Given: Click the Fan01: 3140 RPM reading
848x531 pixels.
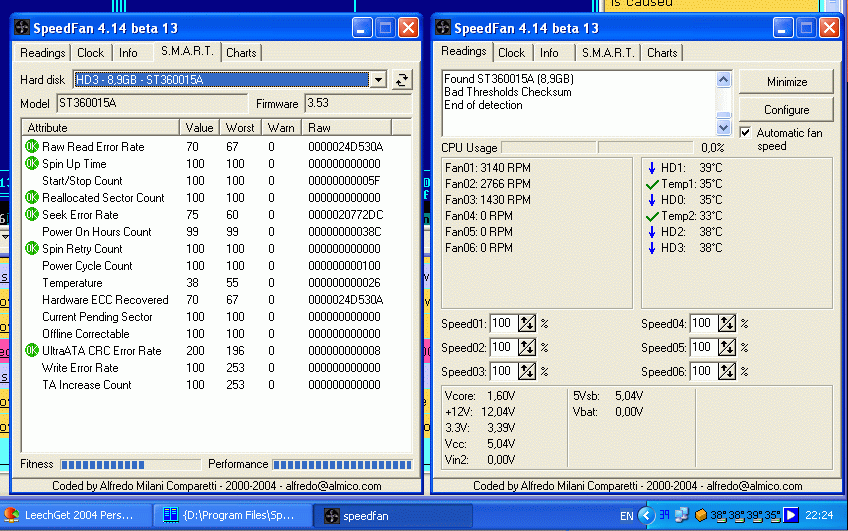Looking at the screenshot, I should pyautogui.click(x=488, y=168).
